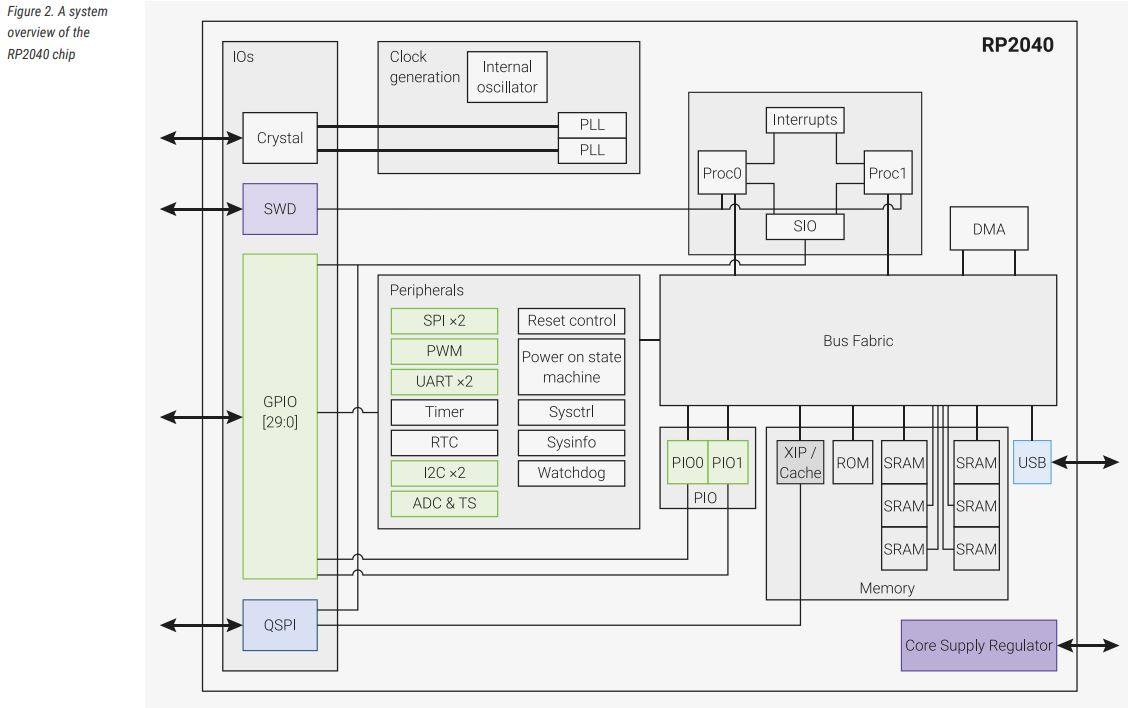Click the DMA block

tap(988, 228)
